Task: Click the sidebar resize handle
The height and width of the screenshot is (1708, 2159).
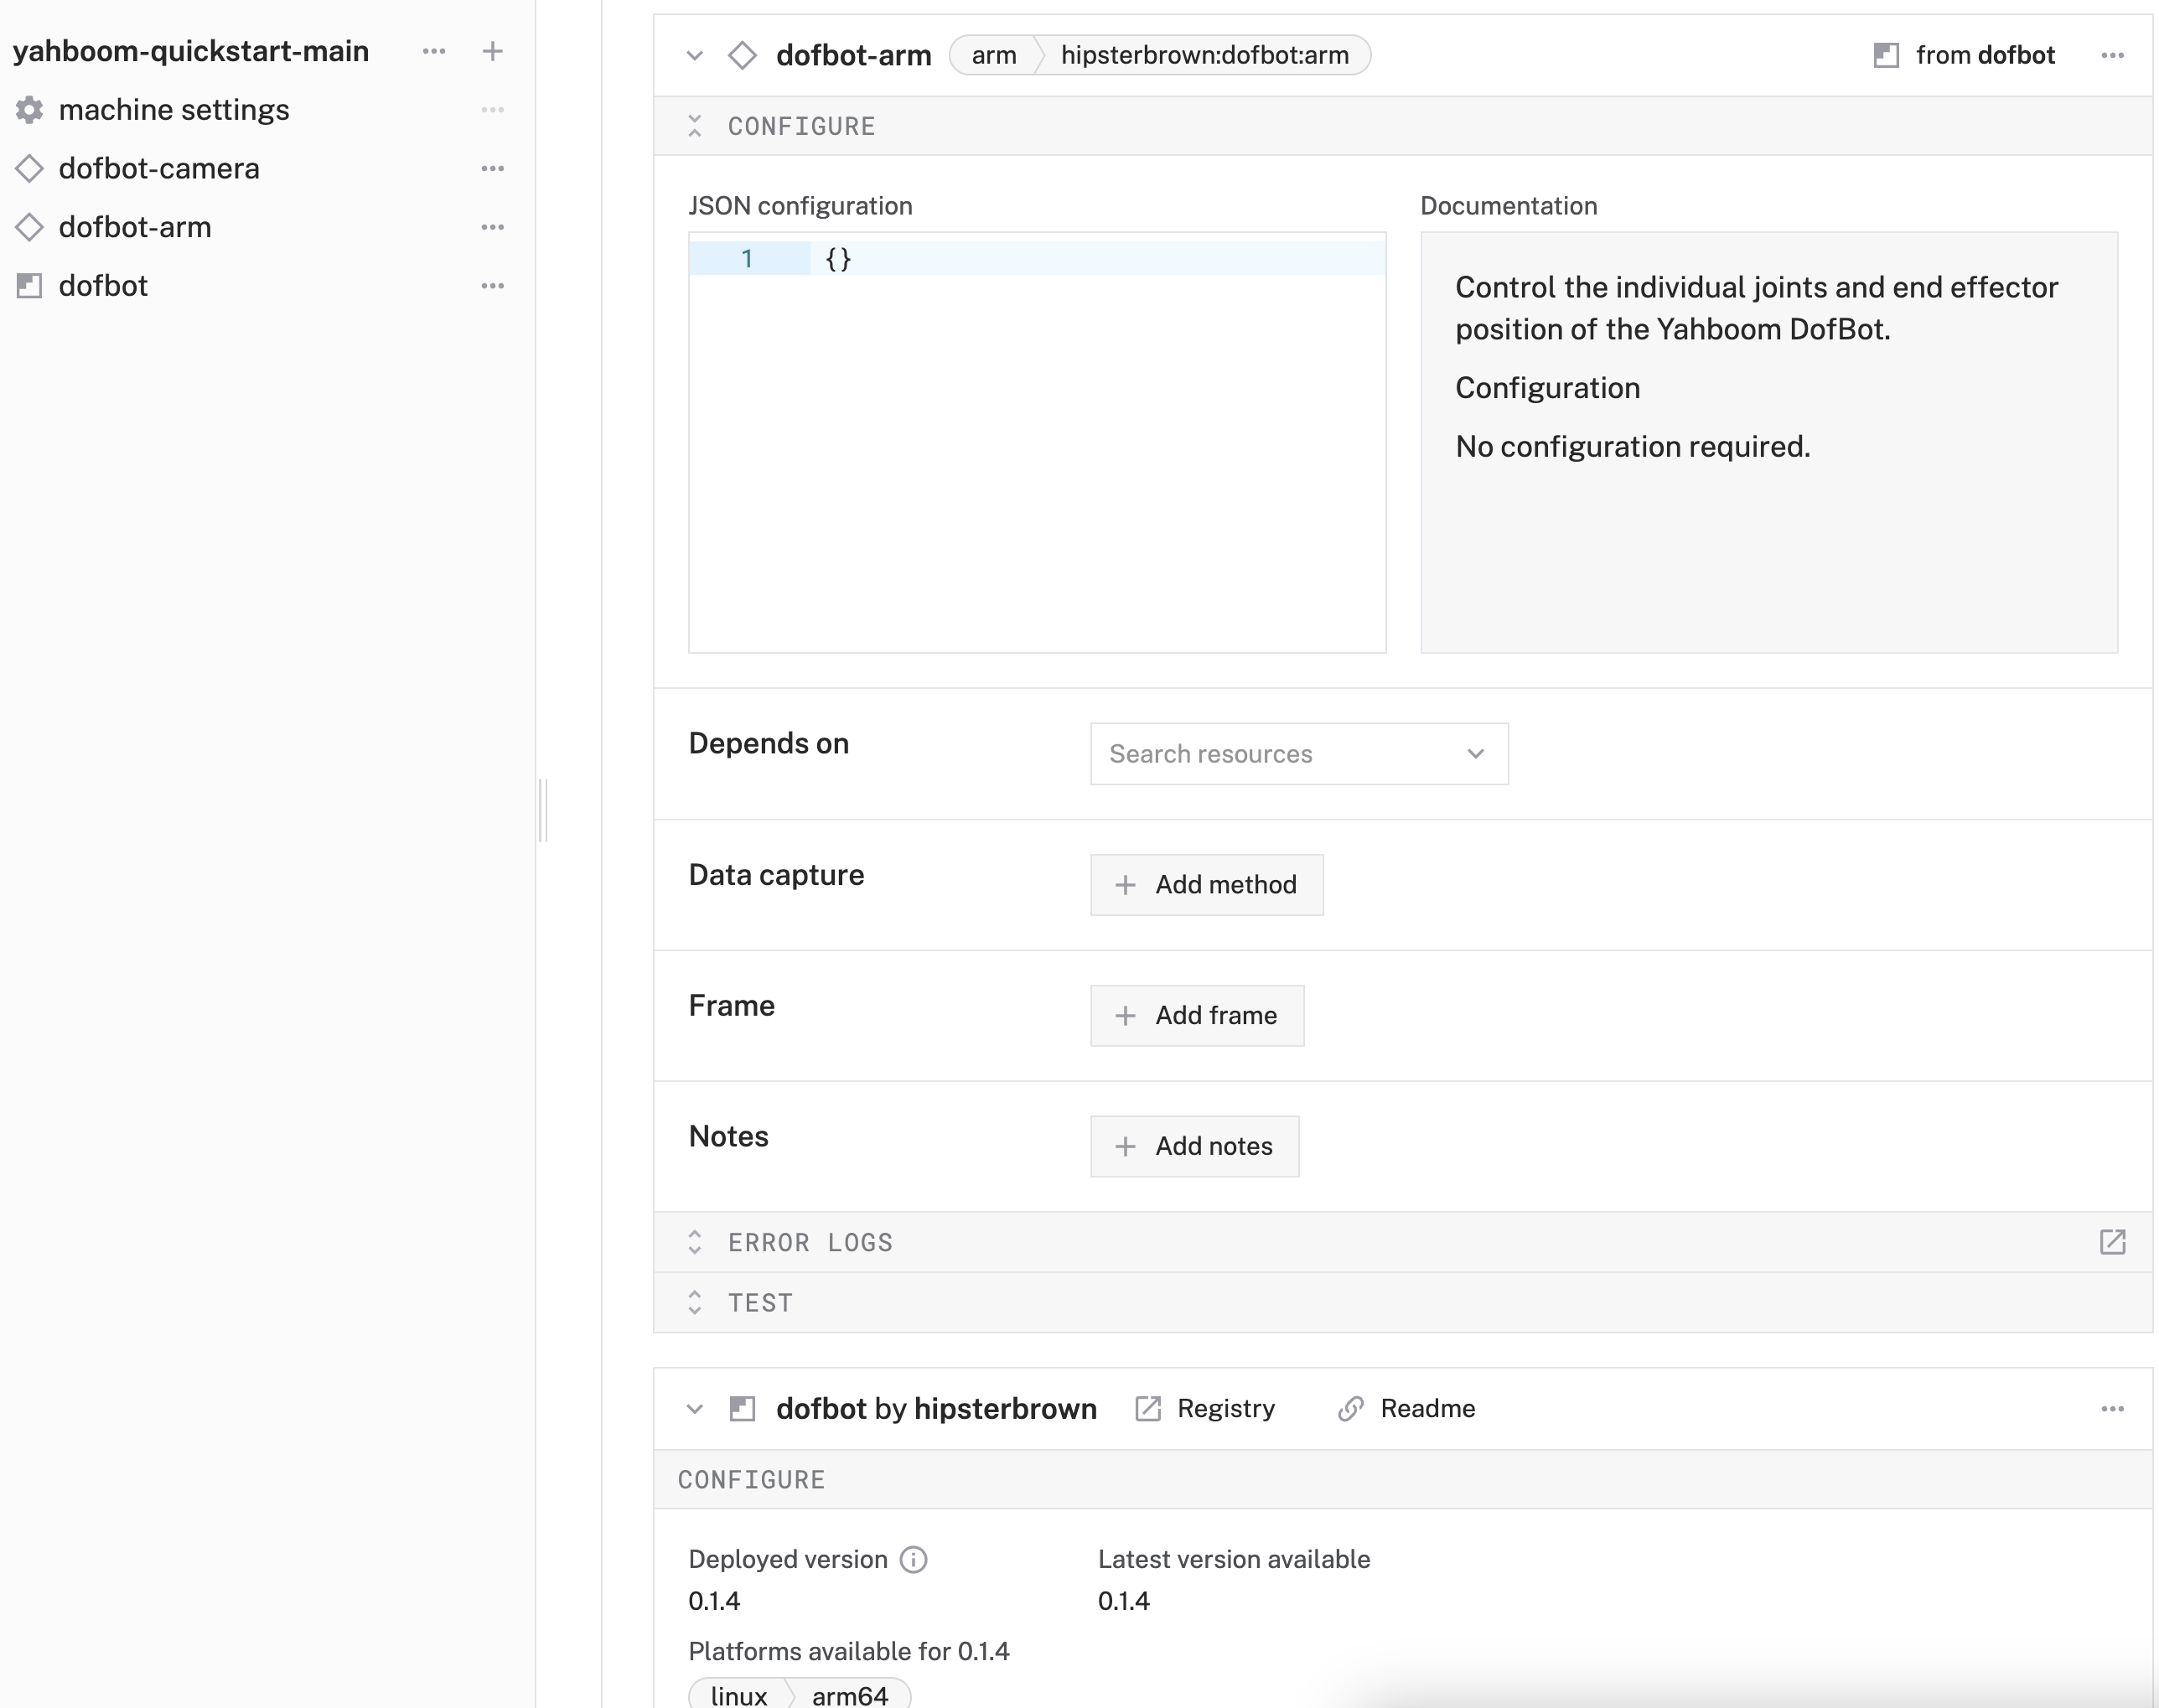Action: tap(543, 810)
